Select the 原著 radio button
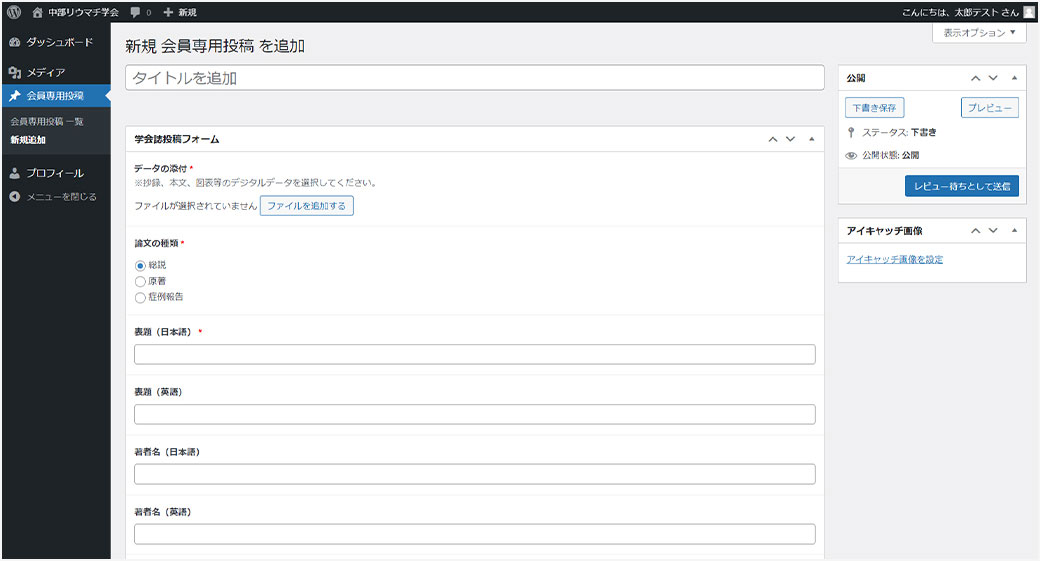1040x561 pixels. click(x=140, y=281)
